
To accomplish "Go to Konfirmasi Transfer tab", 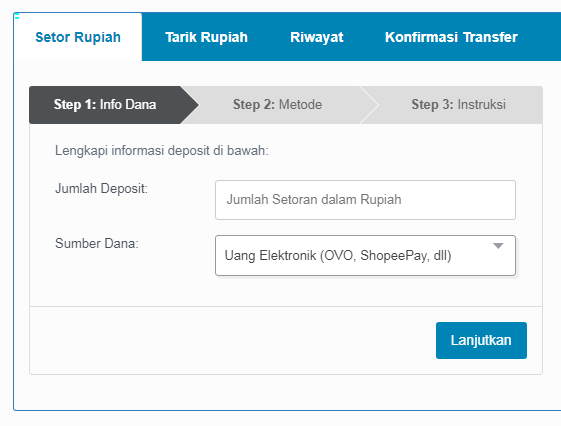I will pos(451,37).
